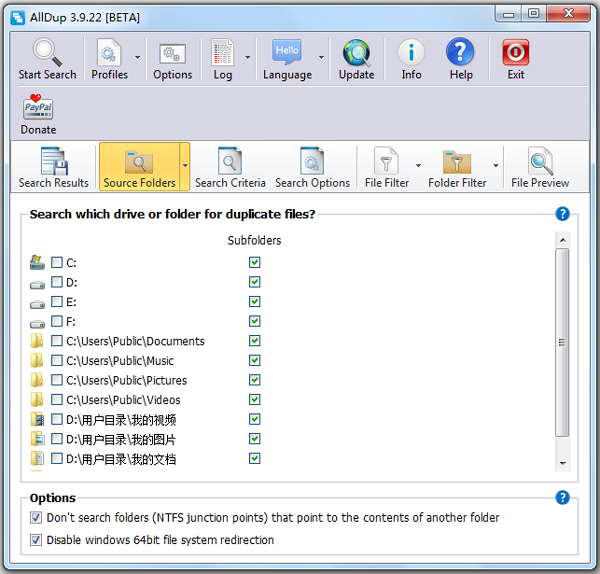
Task: Click the videos folder icon of 我的视频
Action: coord(38,419)
